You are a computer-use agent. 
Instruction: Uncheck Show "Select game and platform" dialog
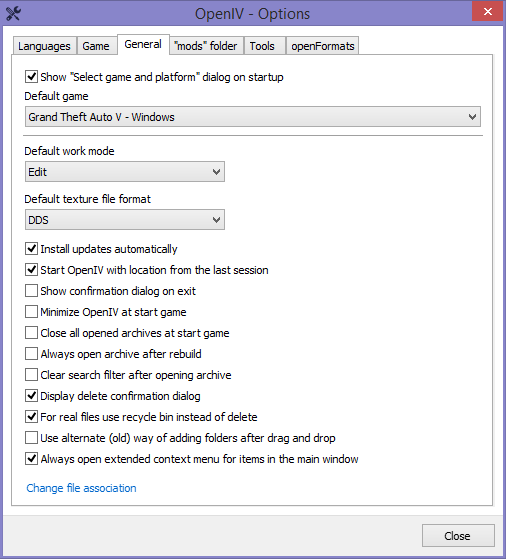pos(31,77)
